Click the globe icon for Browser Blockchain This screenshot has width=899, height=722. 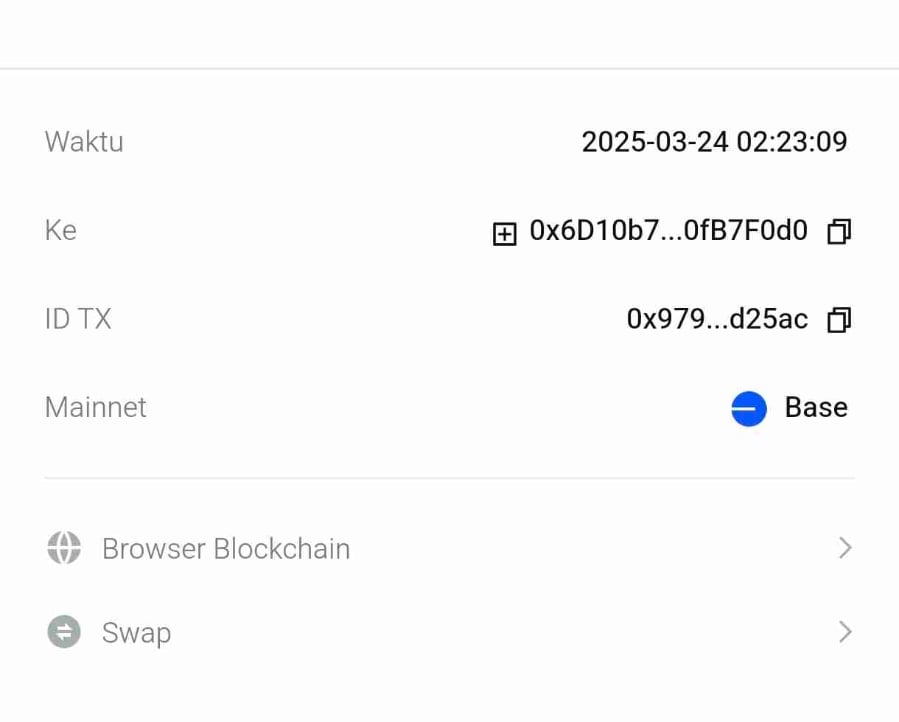point(64,548)
